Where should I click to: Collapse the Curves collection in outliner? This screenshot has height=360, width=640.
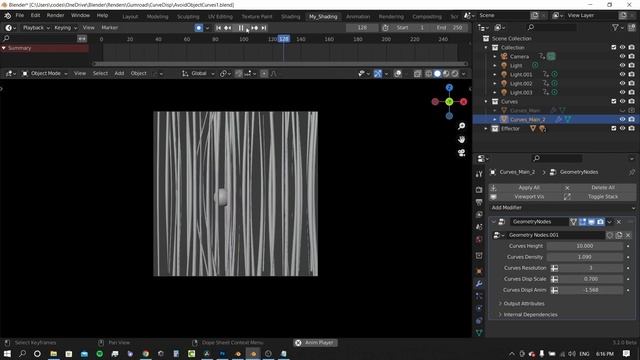coord(486,101)
